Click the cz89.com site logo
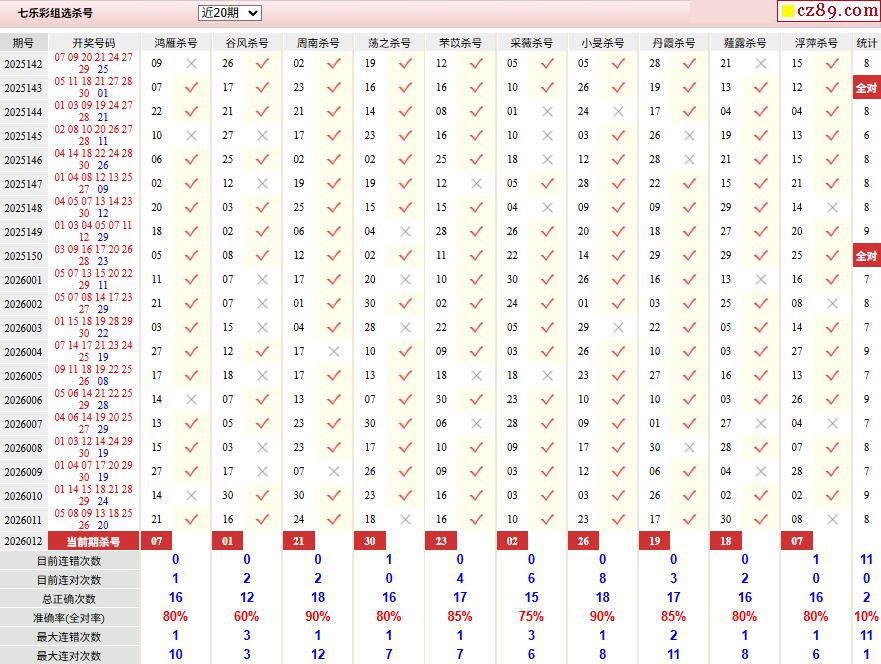The image size is (881, 664). pyautogui.click(x=828, y=11)
